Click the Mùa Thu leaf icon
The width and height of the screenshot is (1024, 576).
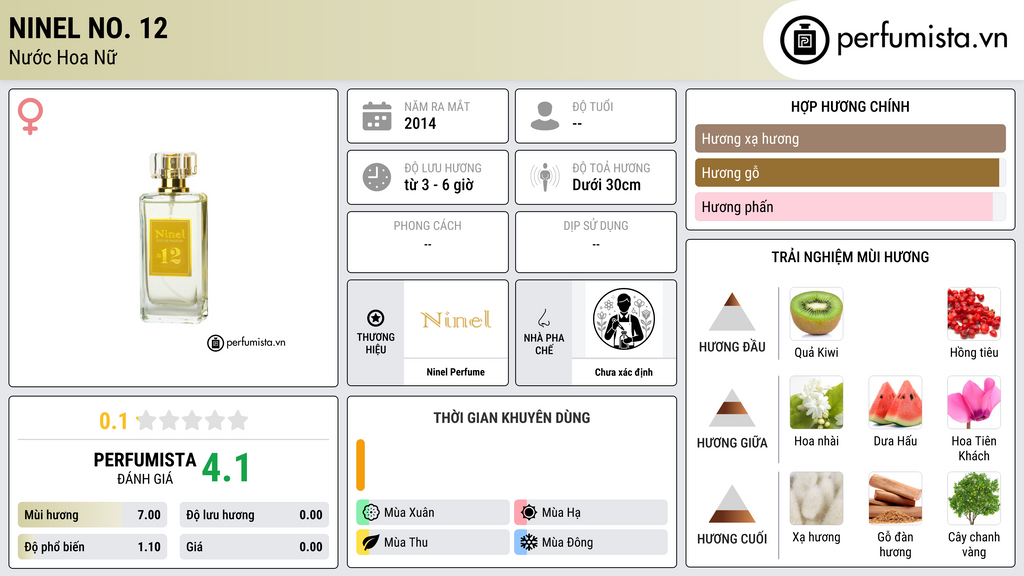point(371,542)
